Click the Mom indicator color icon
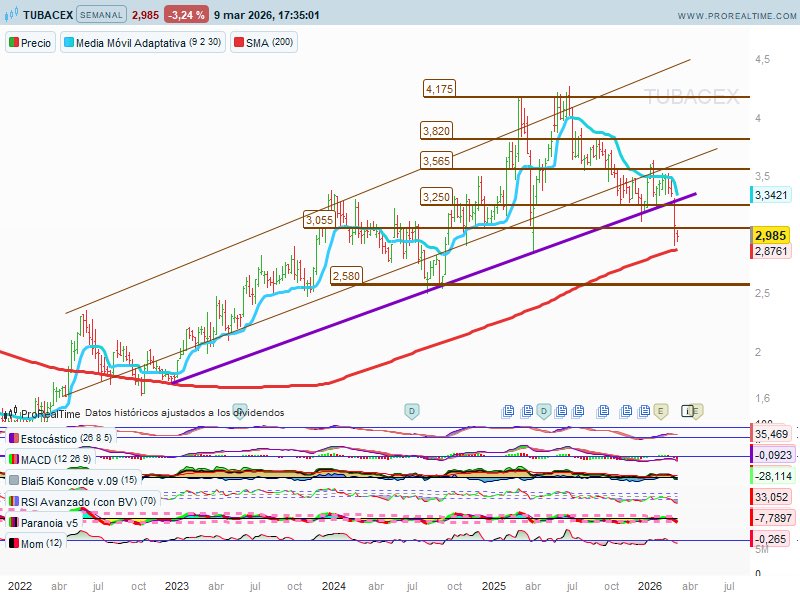This screenshot has width=800, height=600. 14,543
